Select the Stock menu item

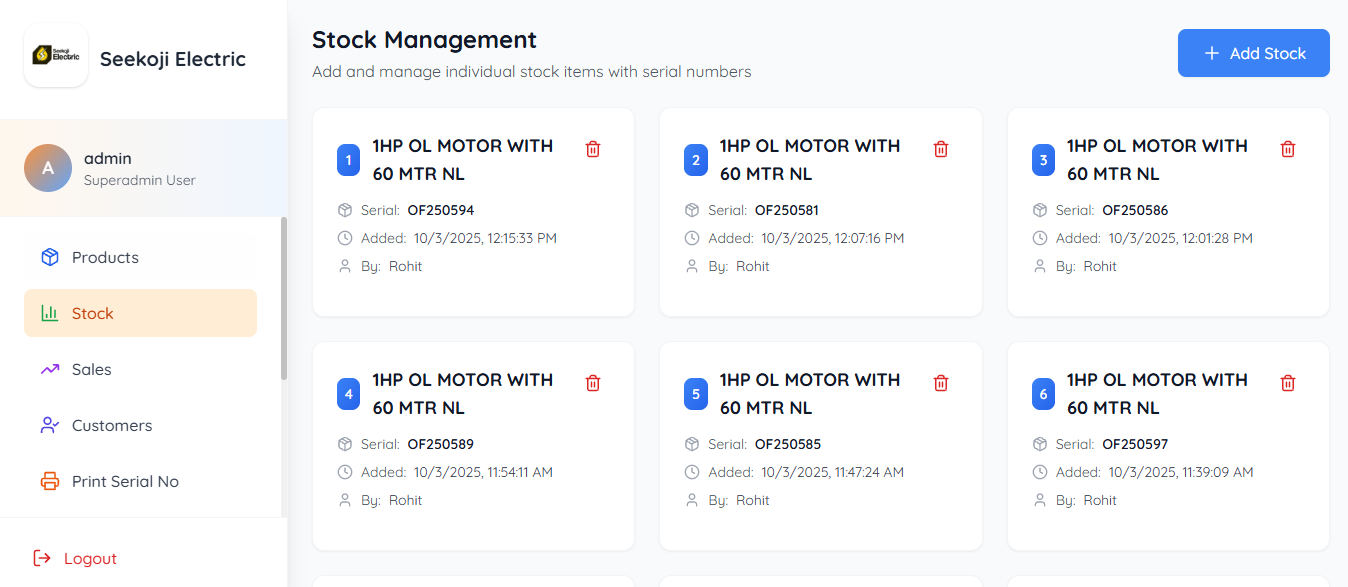[x=140, y=313]
